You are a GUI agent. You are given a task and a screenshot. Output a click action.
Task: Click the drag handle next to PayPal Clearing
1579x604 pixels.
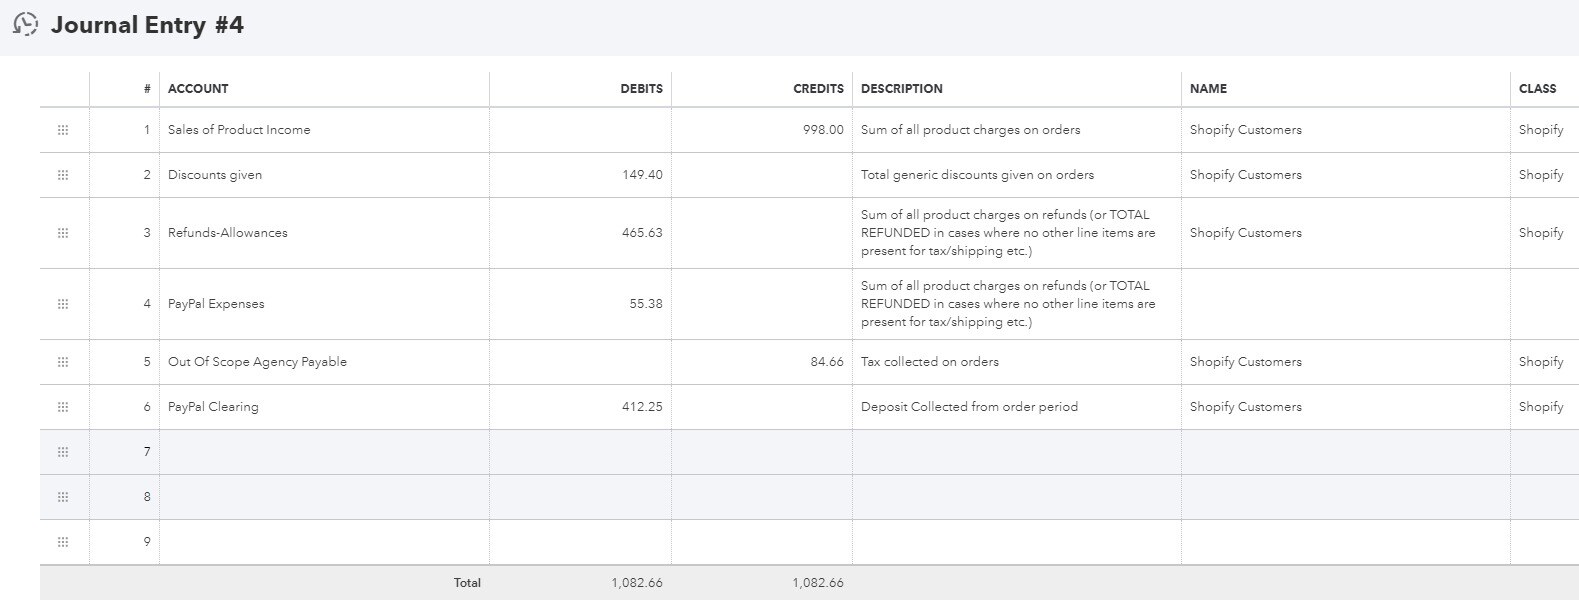coord(63,407)
